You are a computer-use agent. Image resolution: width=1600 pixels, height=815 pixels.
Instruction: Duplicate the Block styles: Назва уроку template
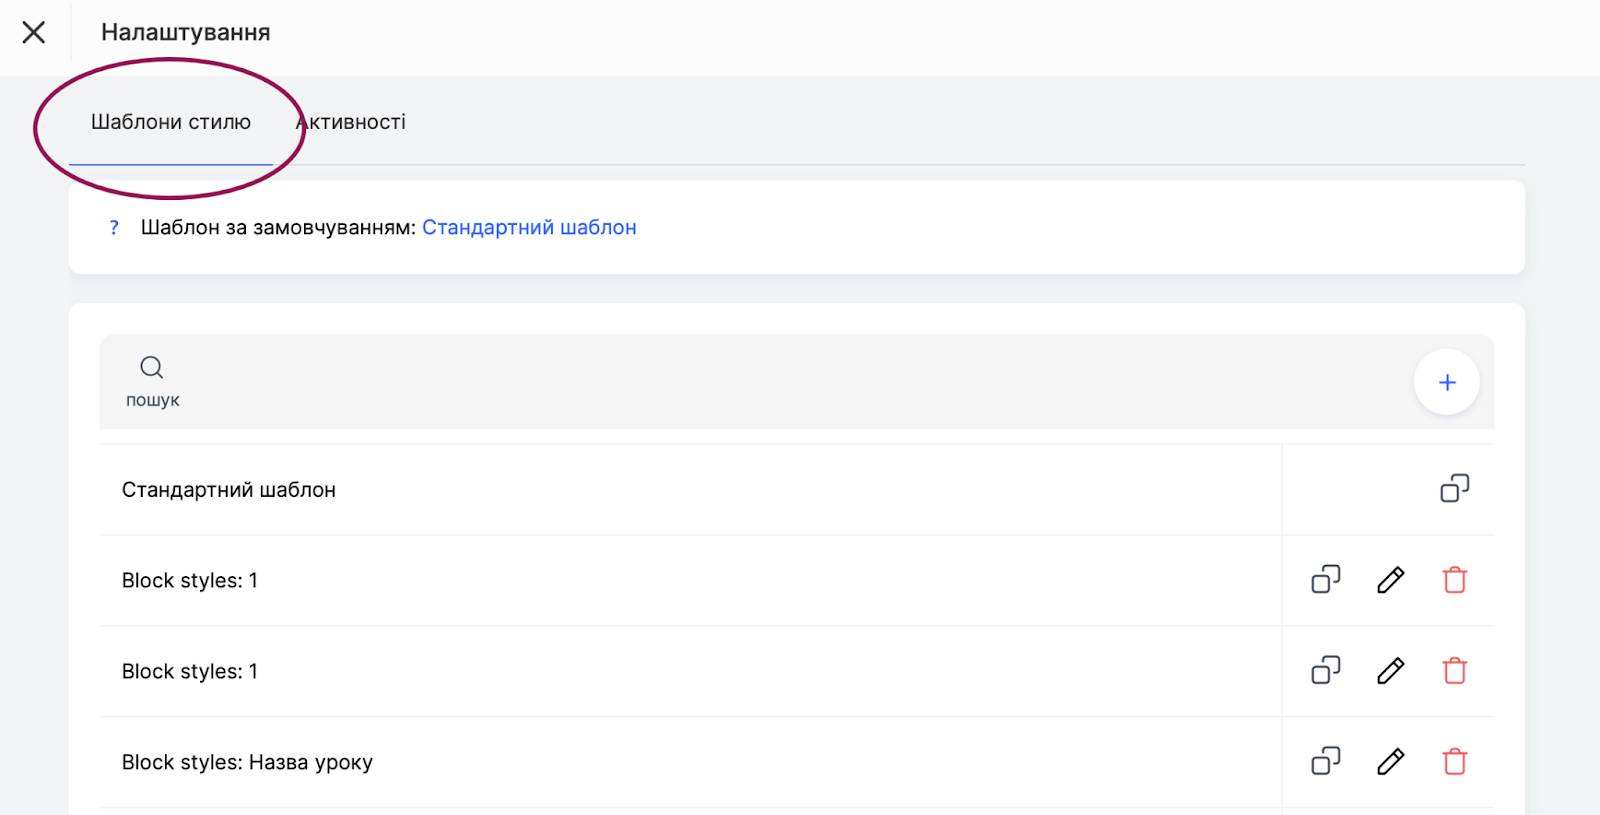pos(1326,762)
